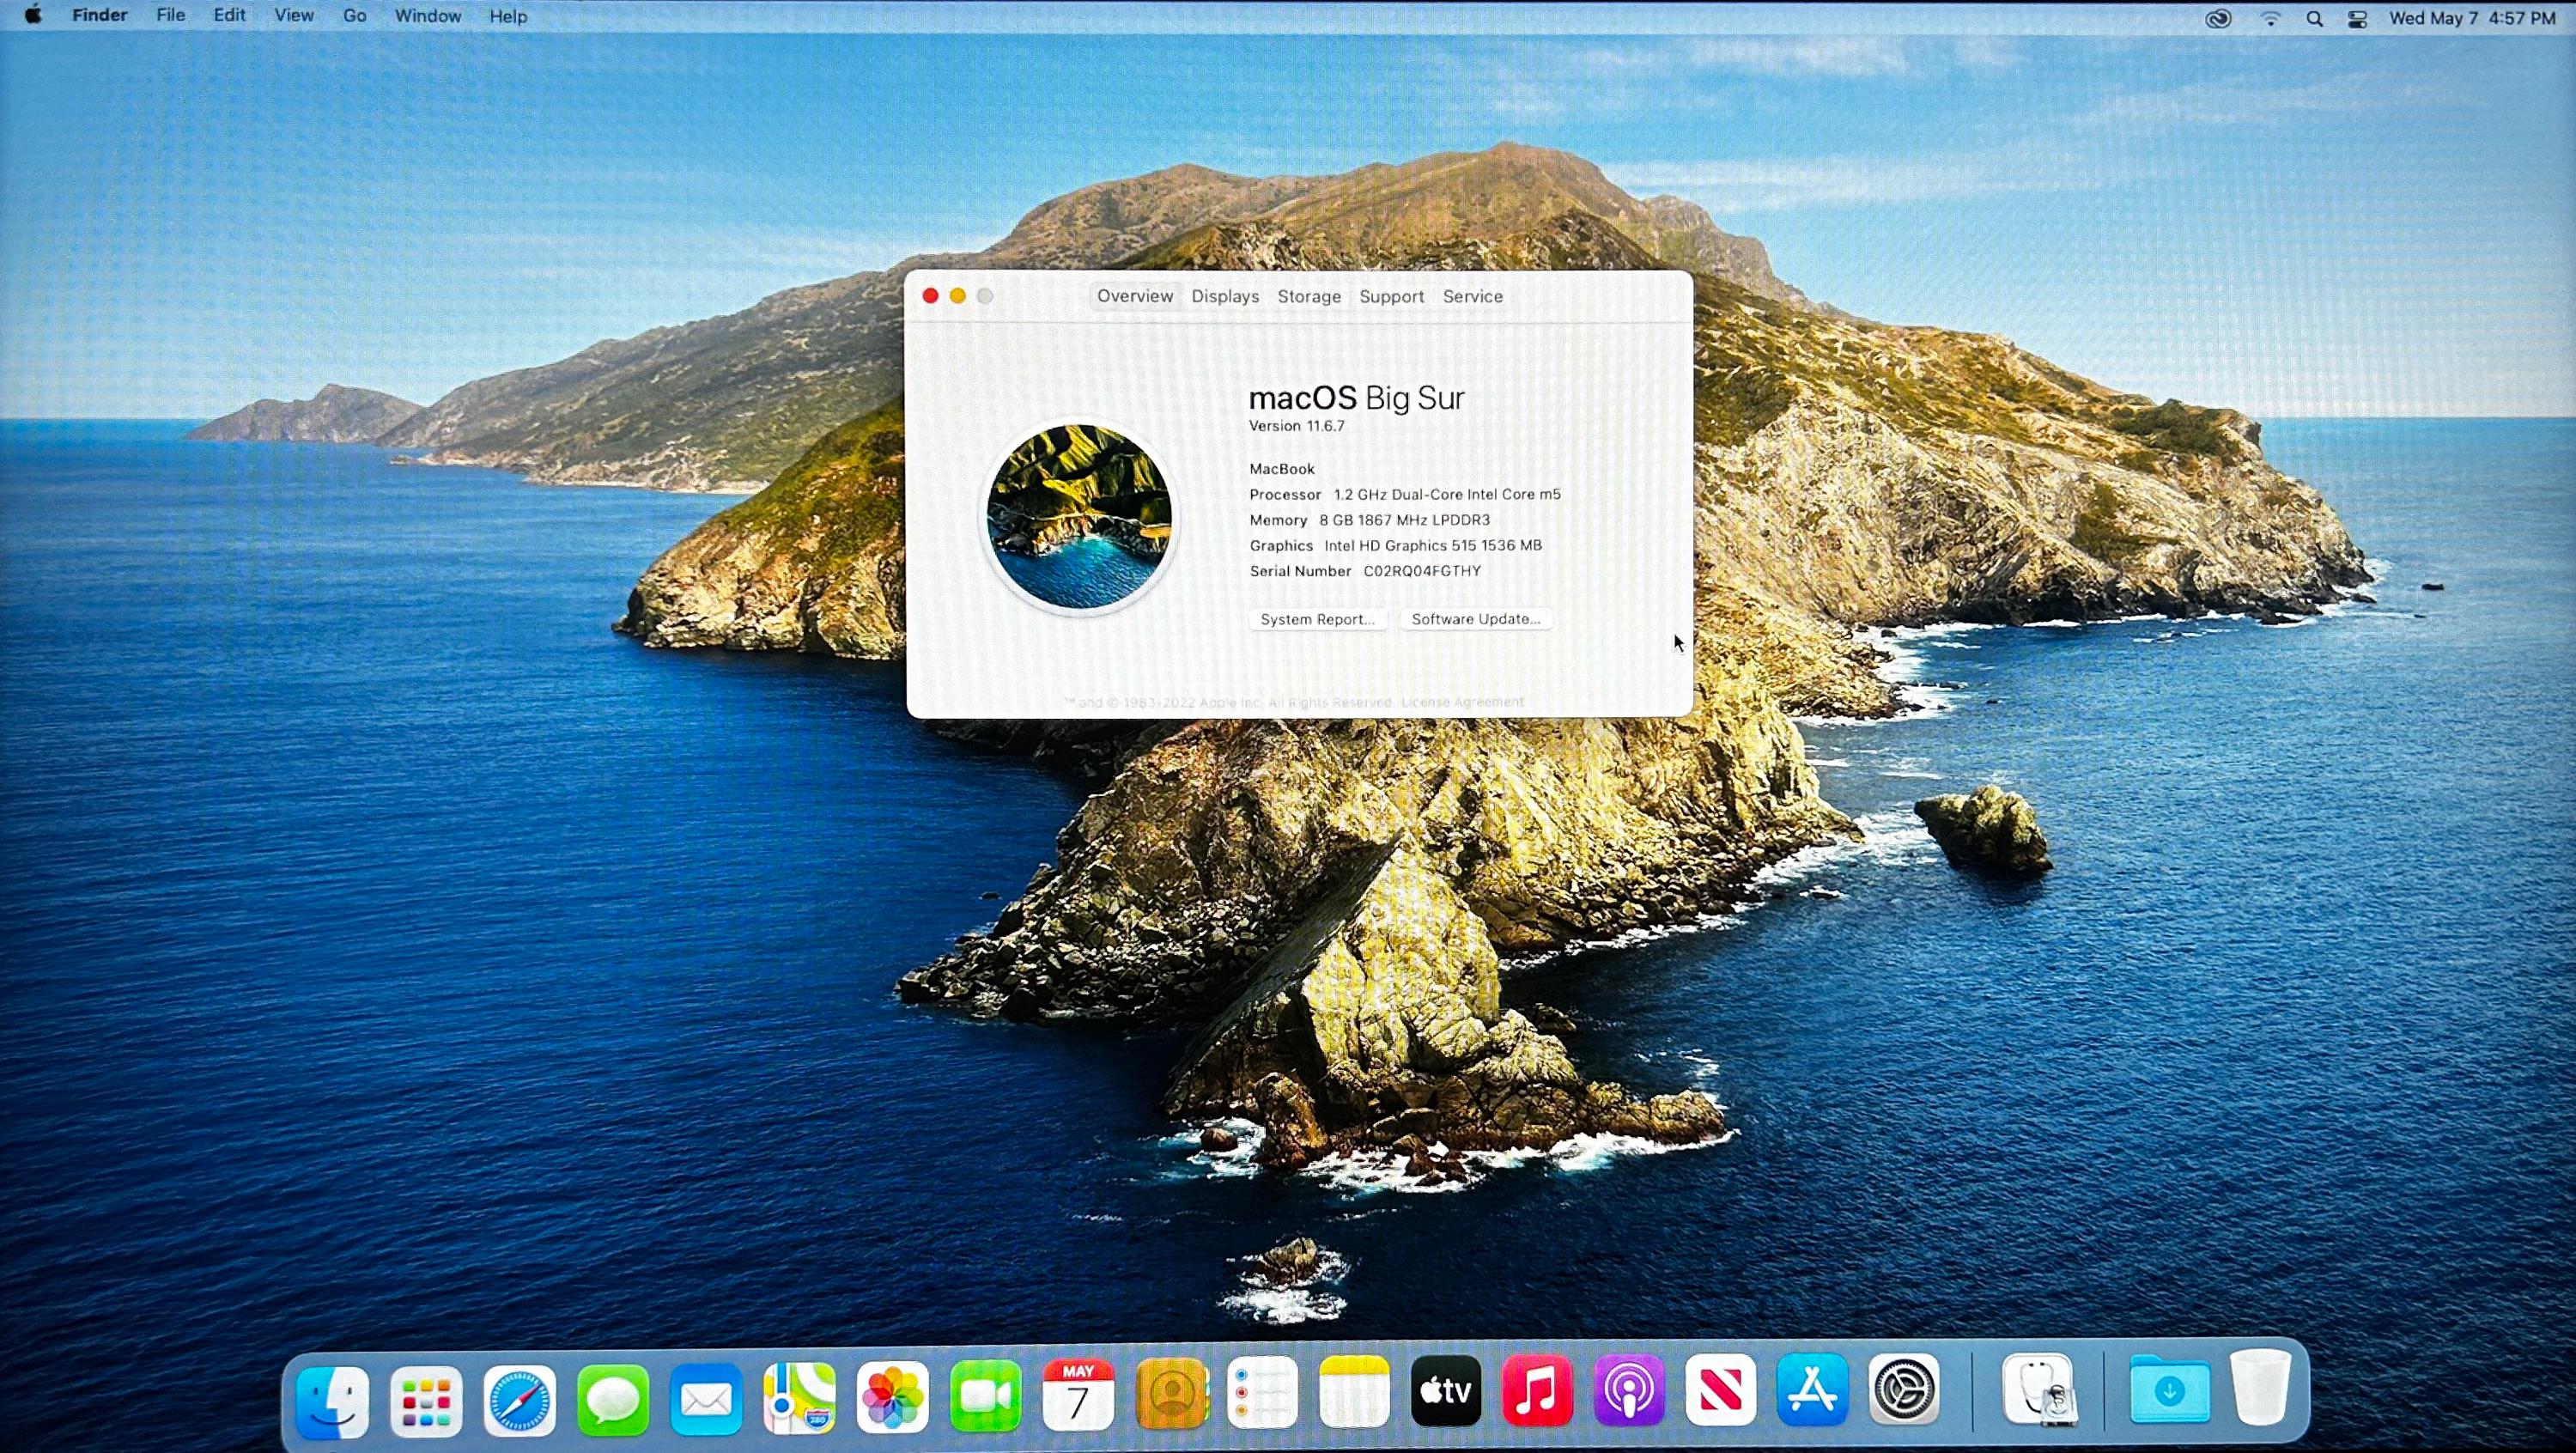Open FaceTime from the Dock
The height and width of the screenshot is (1453, 2576).
coord(985,1395)
